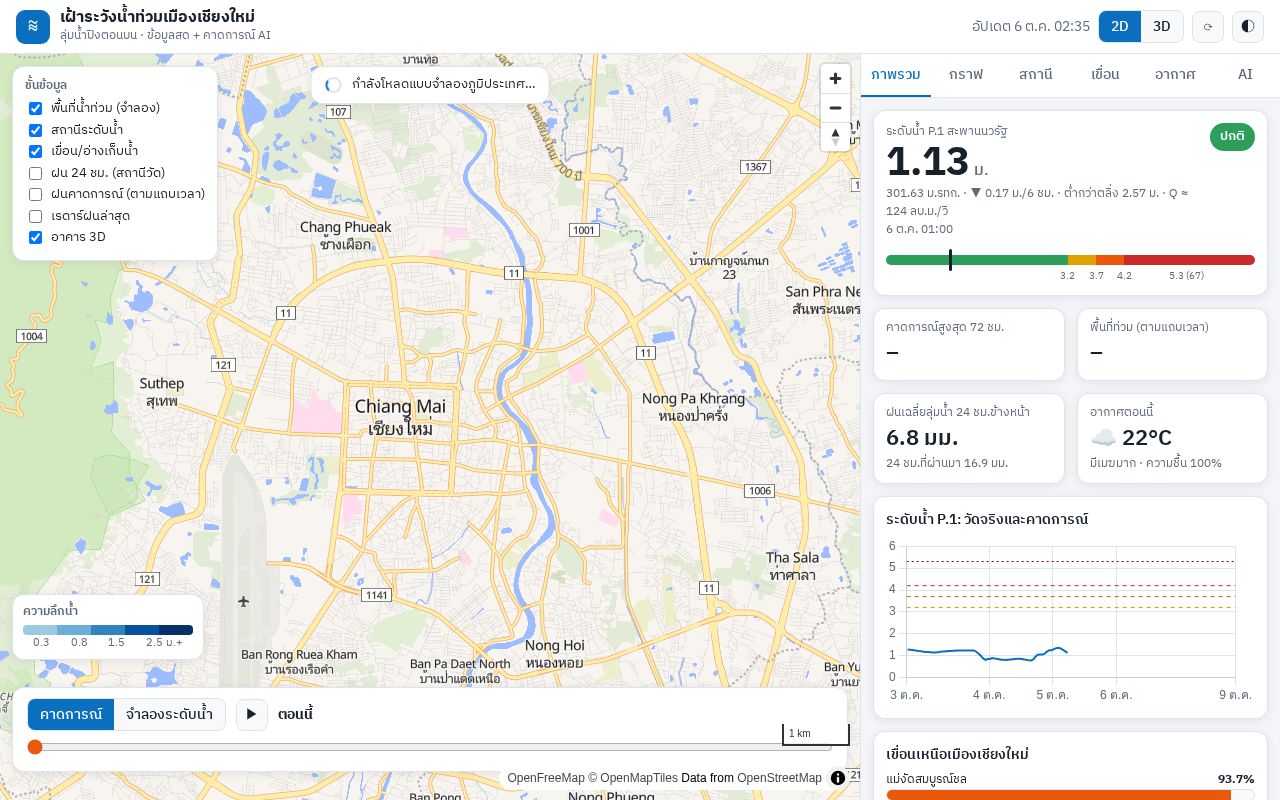The image size is (1280, 800).
Task: Click the ปกติ status badge
Action: 1232,137
